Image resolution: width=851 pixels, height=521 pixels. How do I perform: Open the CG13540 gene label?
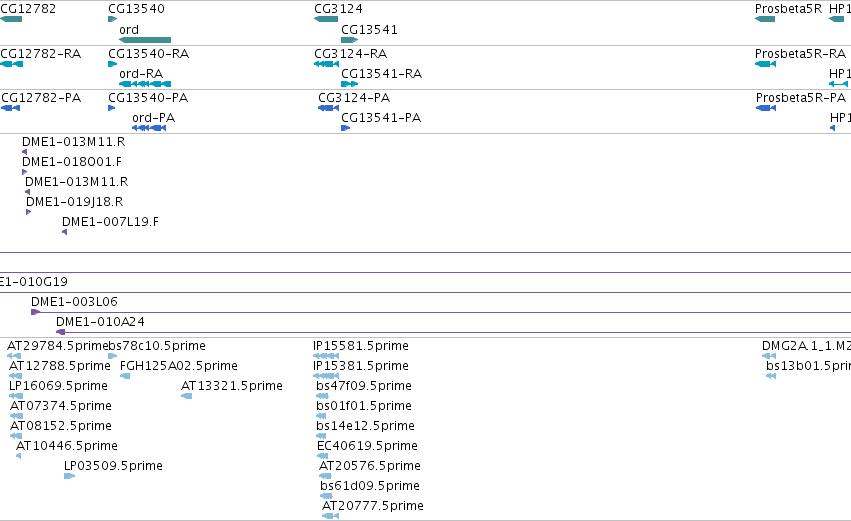pyautogui.click(x=136, y=9)
